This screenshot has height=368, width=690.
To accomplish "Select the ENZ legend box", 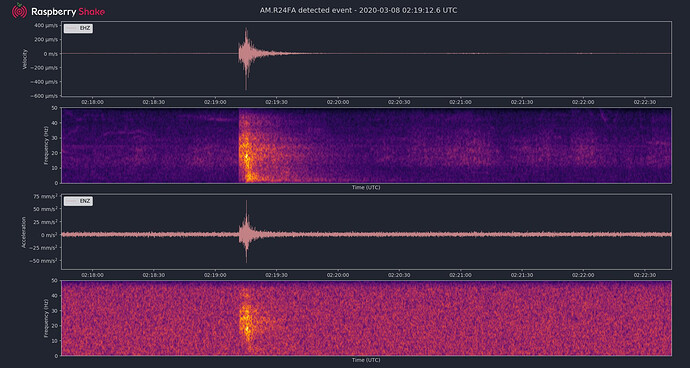I will pos(78,201).
